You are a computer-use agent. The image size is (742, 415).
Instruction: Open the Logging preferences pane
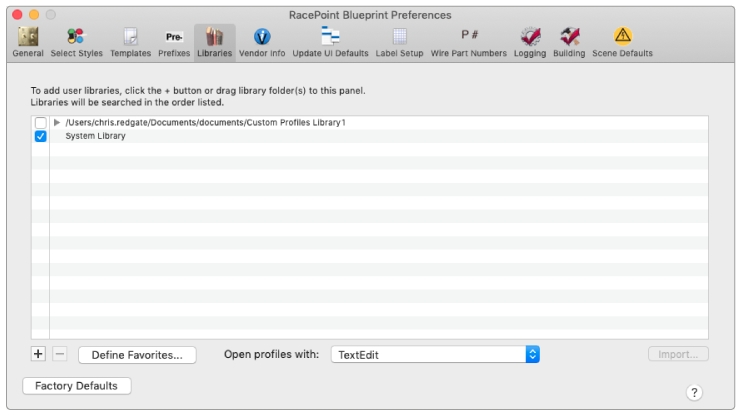[530, 43]
